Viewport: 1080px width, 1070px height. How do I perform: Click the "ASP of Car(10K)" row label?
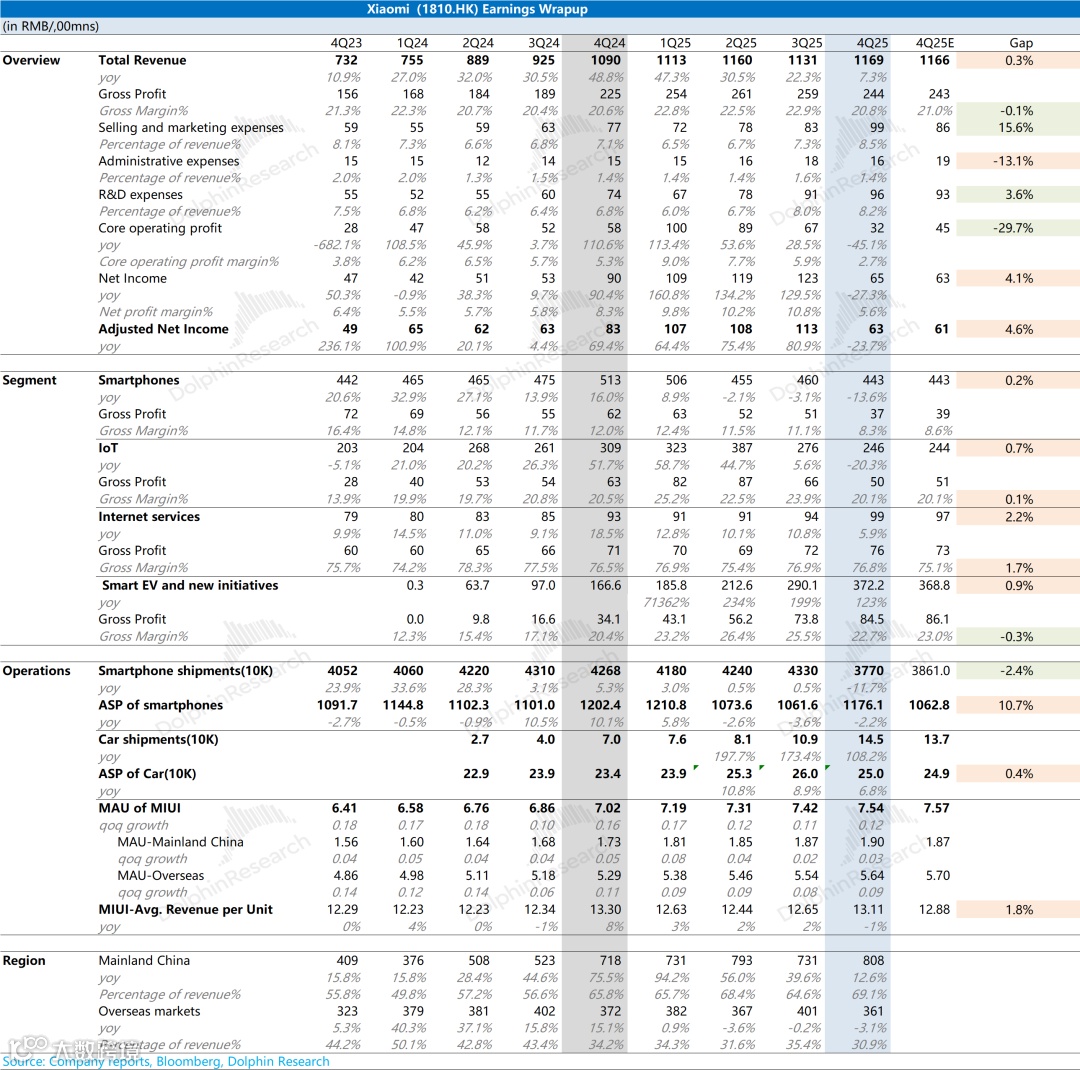click(147, 774)
